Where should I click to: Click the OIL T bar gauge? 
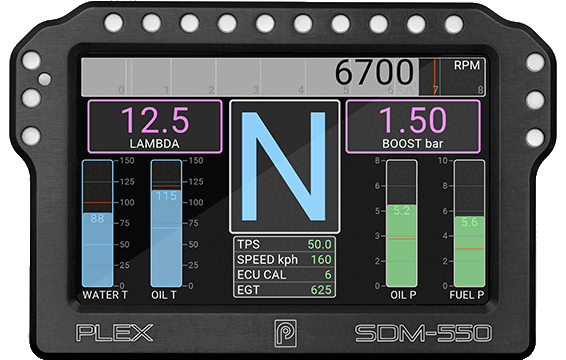click(166, 223)
